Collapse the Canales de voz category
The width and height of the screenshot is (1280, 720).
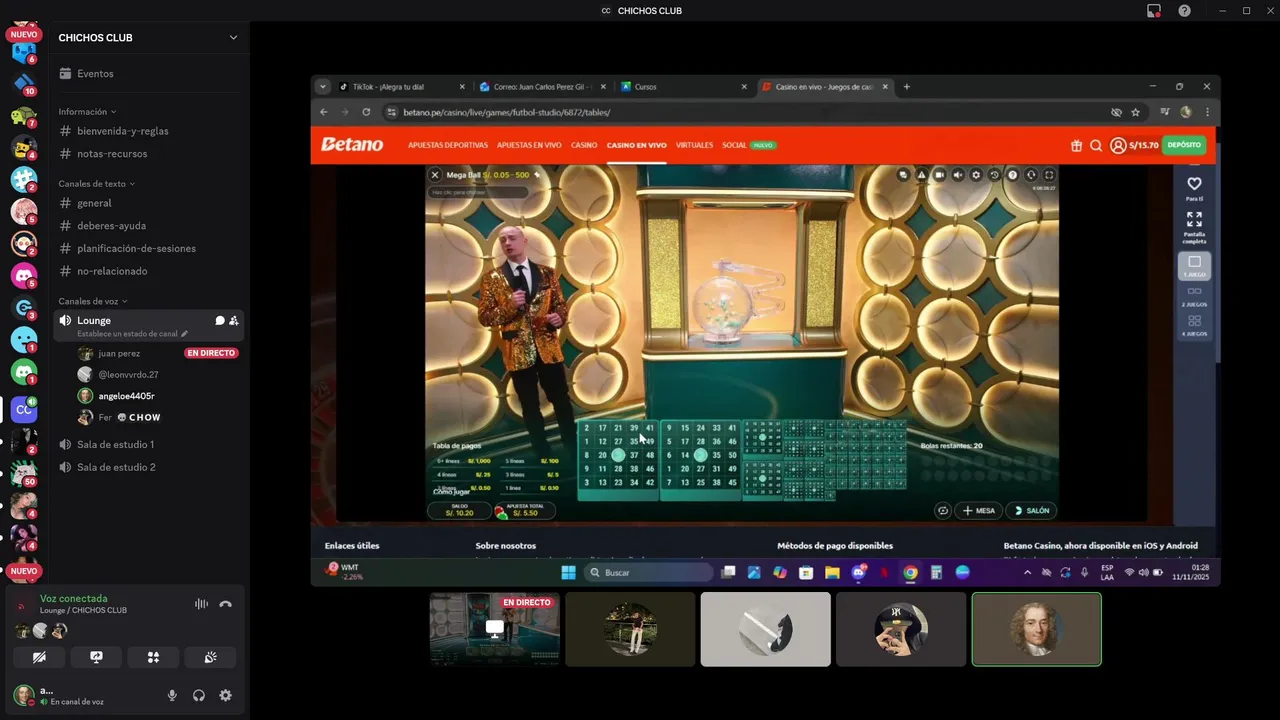(93, 301)
